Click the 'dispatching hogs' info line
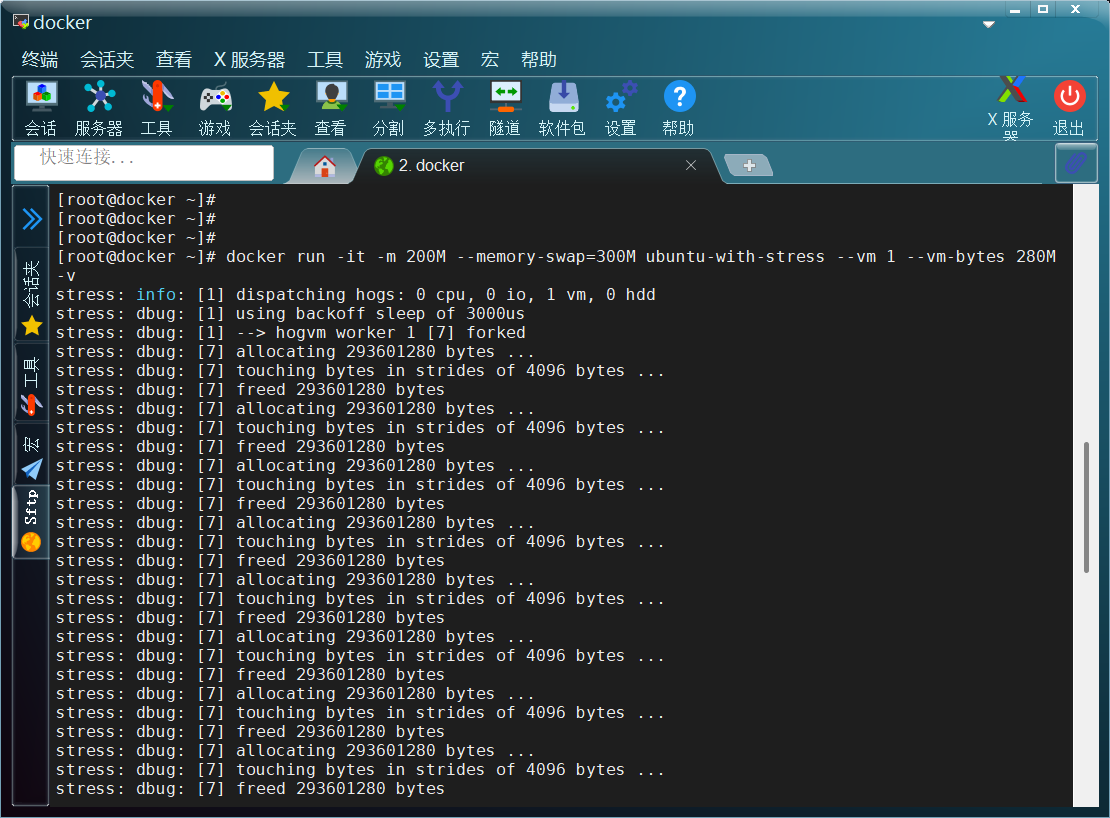 (355, 294)
